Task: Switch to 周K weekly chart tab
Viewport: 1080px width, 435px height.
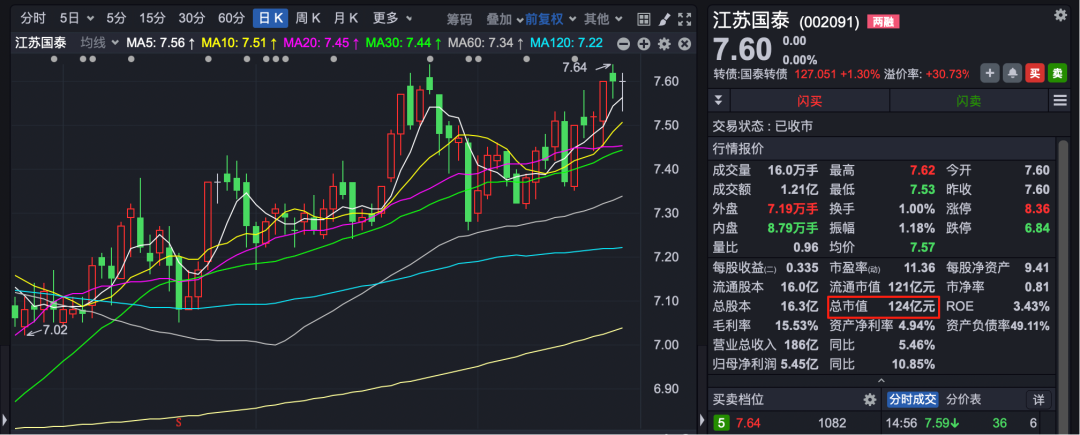Action: (x=307, y=18)
